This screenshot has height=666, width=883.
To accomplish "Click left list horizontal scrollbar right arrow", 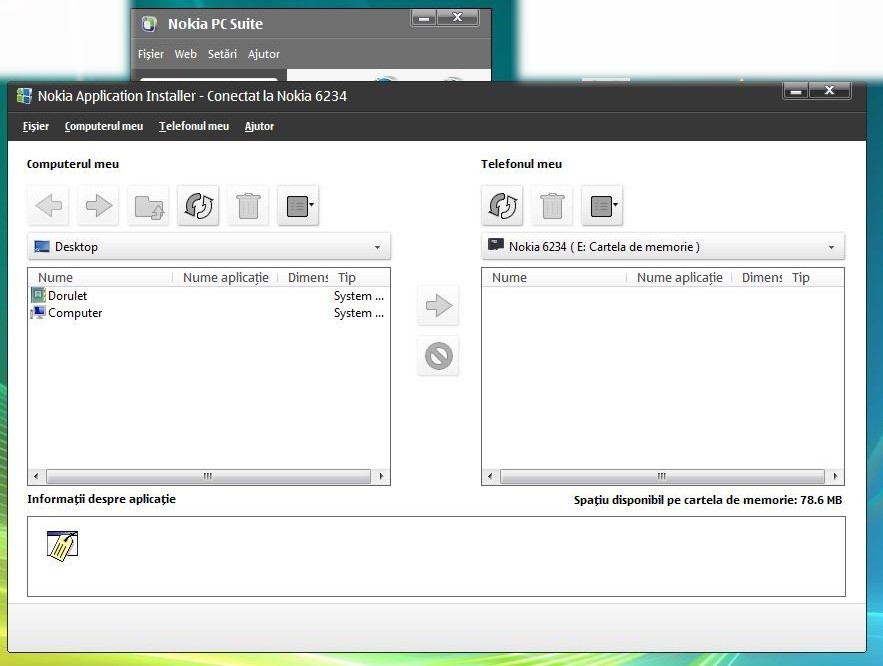I will point(381,476).
